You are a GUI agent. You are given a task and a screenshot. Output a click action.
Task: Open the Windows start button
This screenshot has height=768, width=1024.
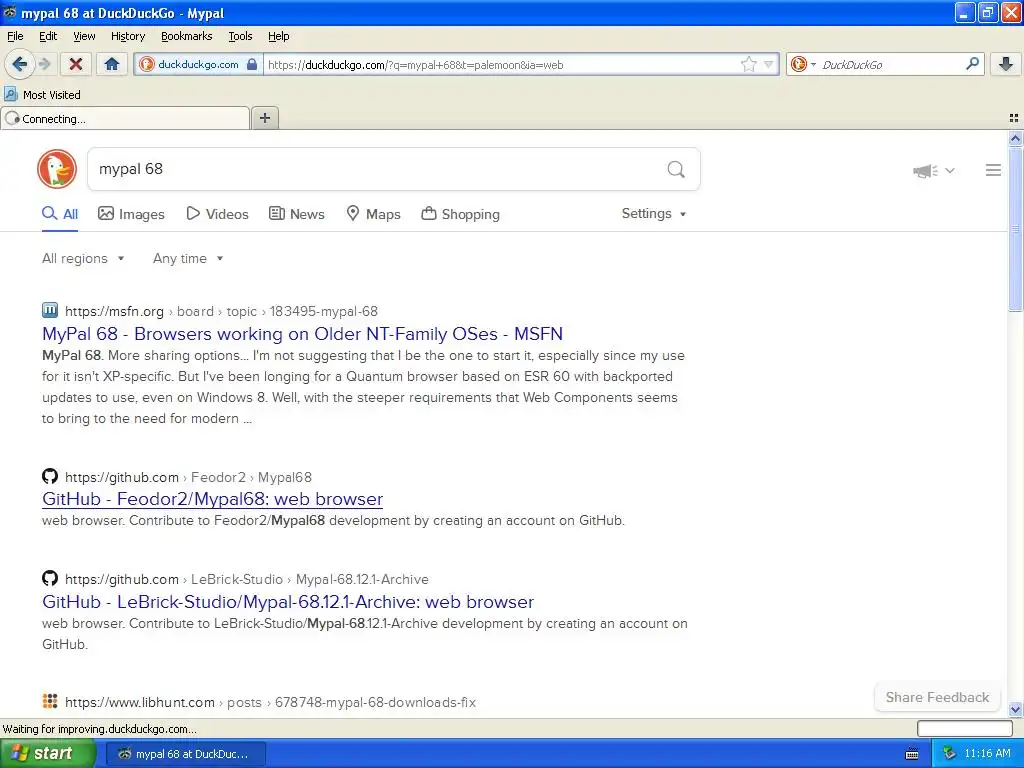click(47, 754)
